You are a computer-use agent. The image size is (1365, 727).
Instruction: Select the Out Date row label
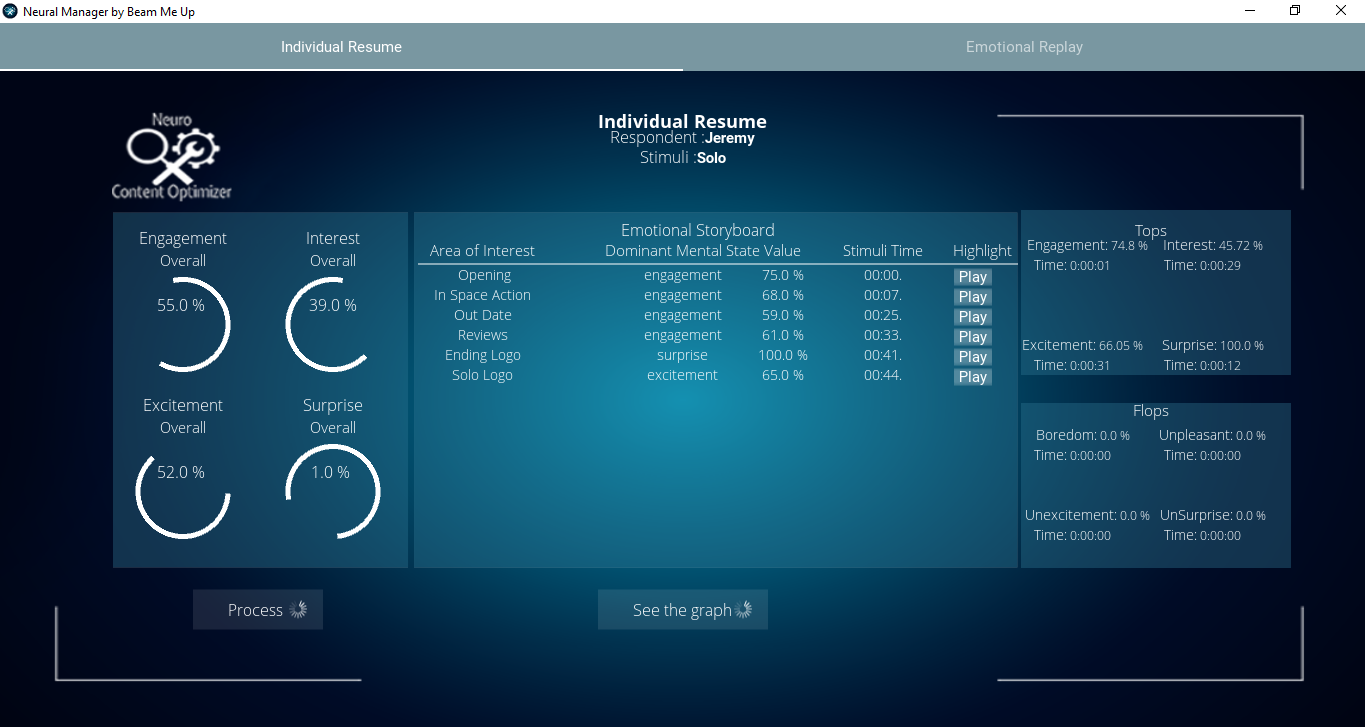(x=482, y=315)
